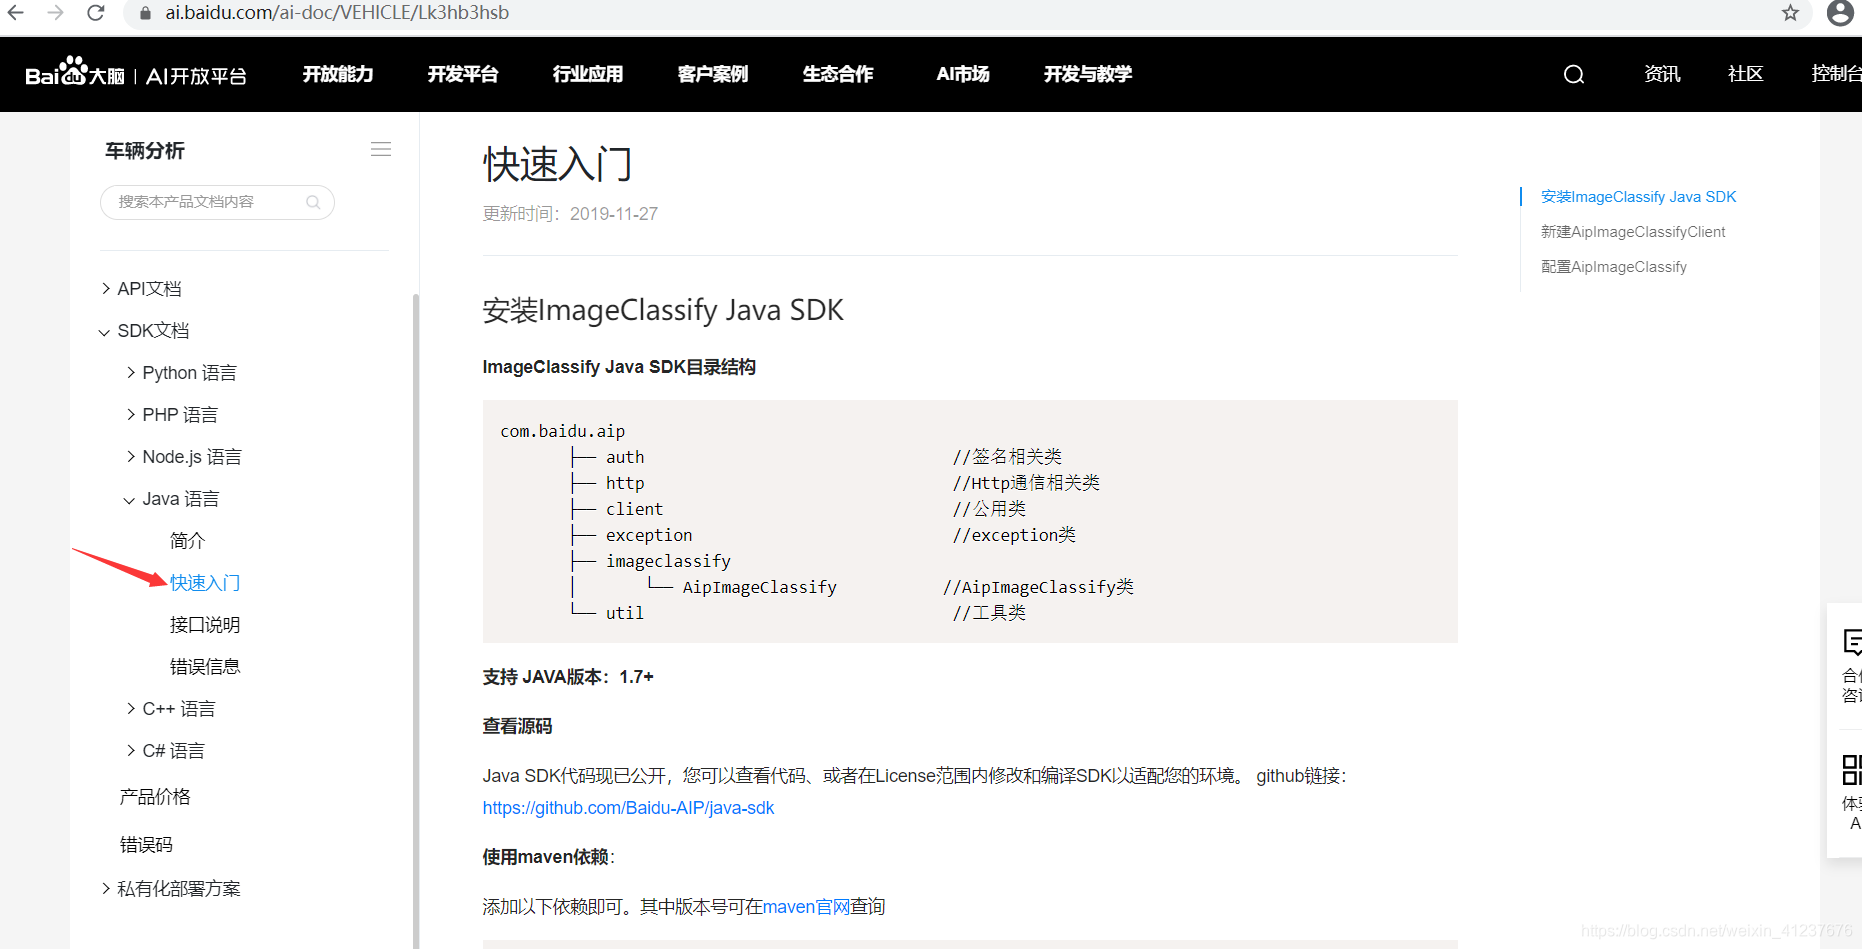Open AI市场 menu
The width and height of the screenshot is (1862, 949).
(963, 74)
